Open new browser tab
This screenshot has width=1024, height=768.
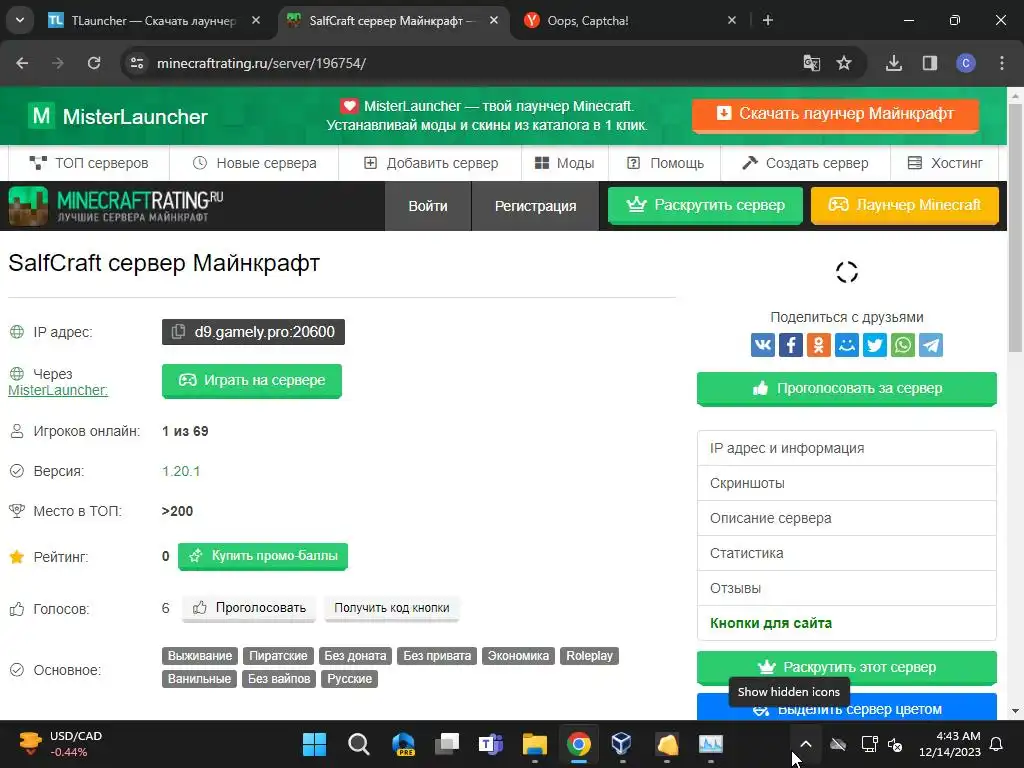[x=768, y=20]
